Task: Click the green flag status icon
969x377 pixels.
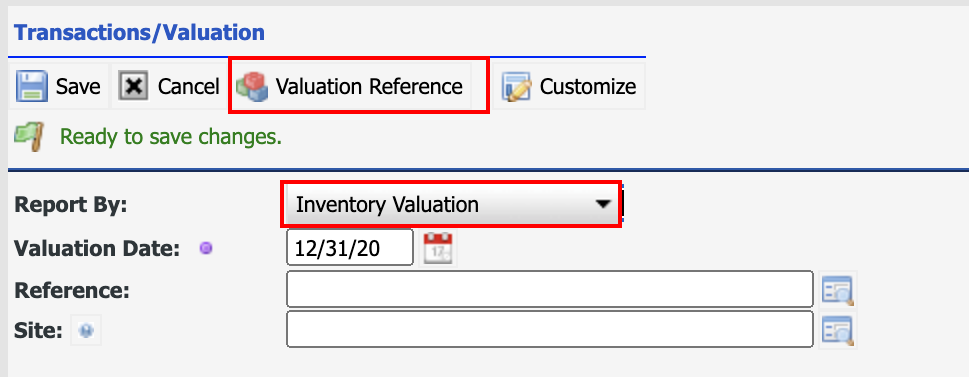Action: click(x=30, y=136)
